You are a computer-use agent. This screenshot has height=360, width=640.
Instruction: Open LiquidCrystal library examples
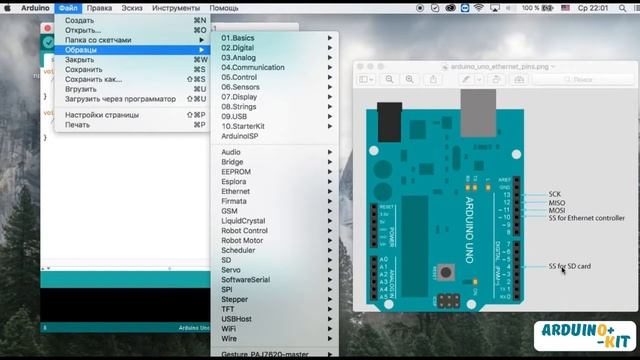coord(275,220)
